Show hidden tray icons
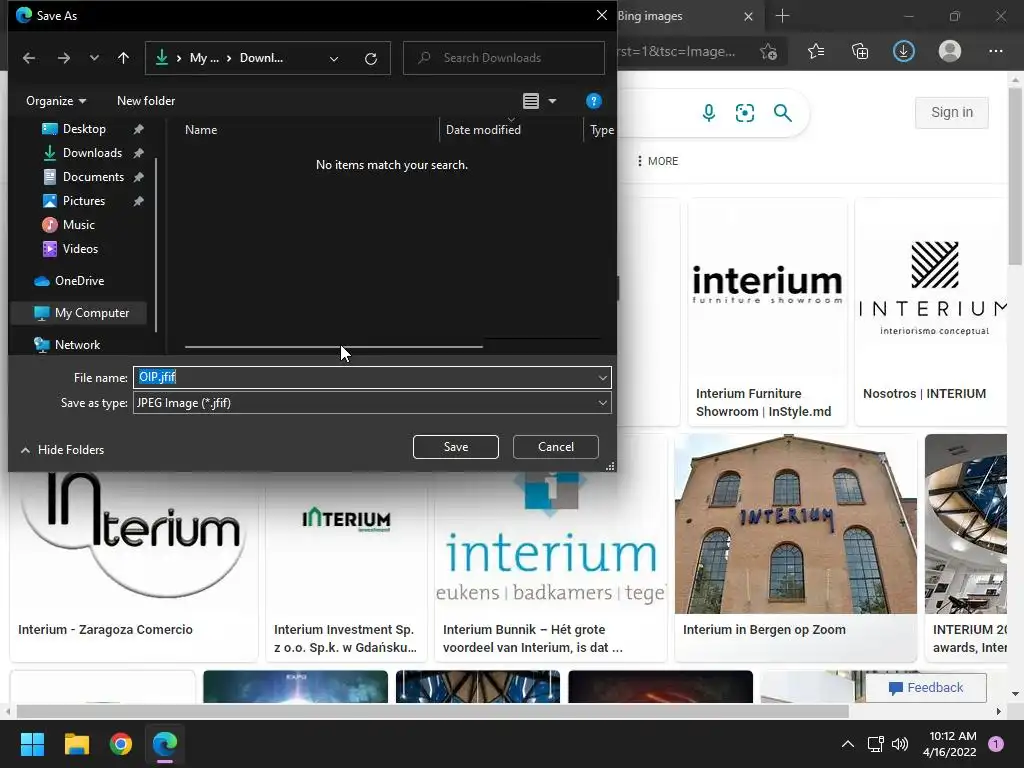 (x=848, y=744)
